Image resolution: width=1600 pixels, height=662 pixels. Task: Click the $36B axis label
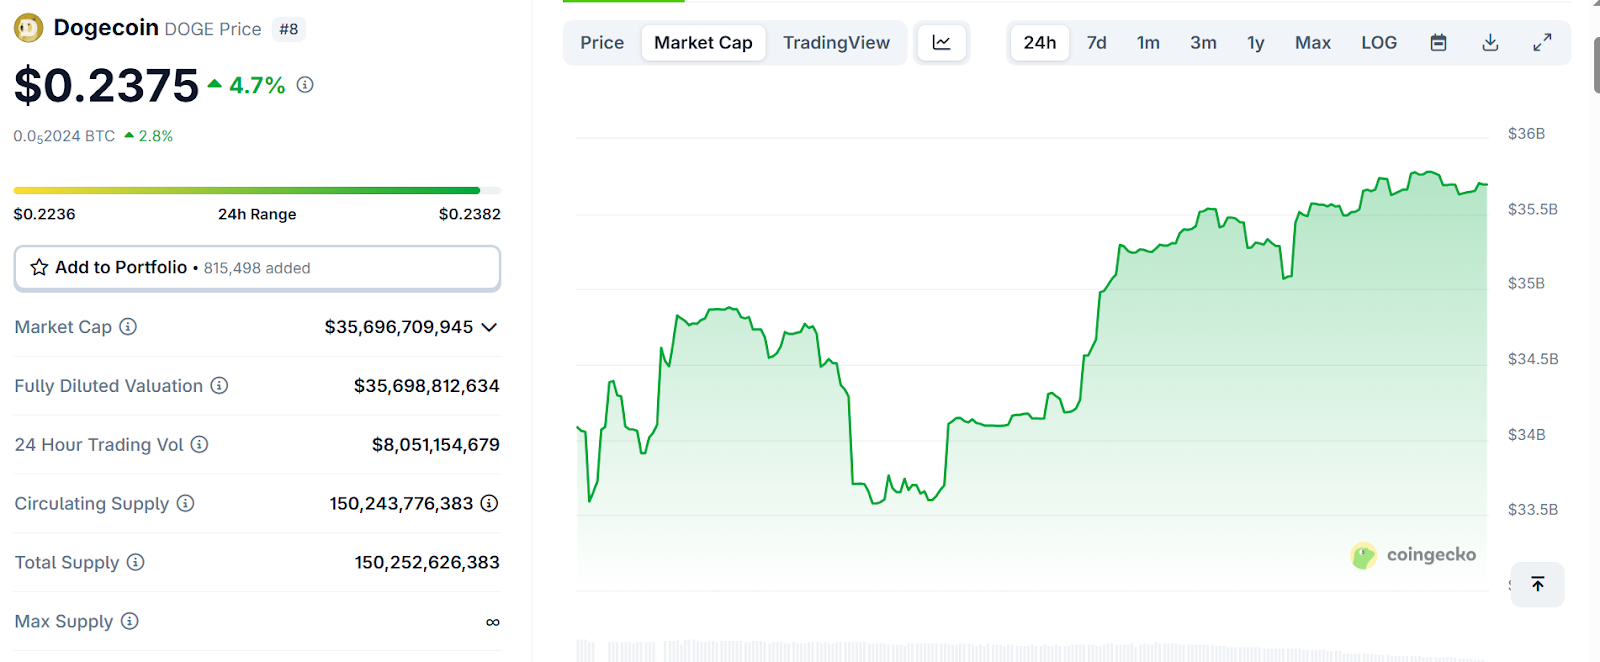click(x=1526, y=134)
